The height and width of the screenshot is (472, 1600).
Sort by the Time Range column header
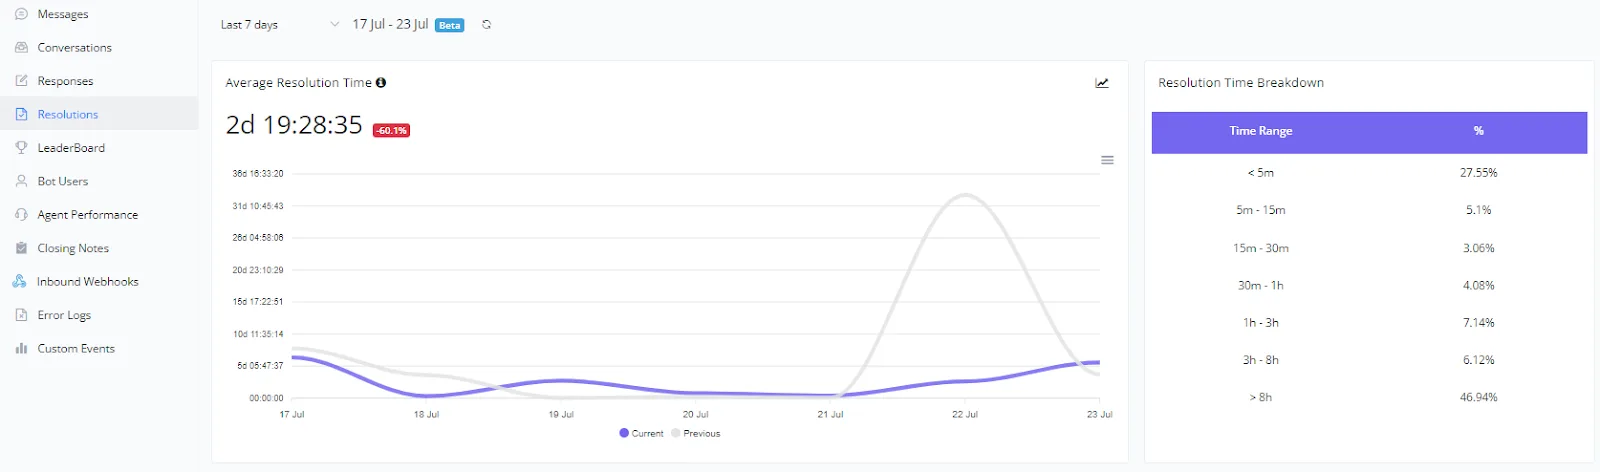[x=1260, y=131]
